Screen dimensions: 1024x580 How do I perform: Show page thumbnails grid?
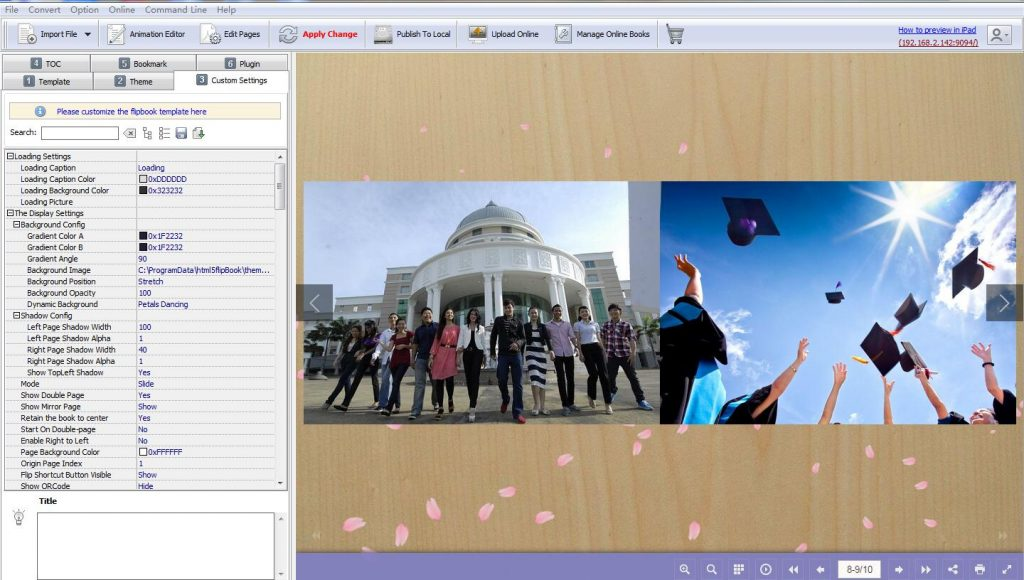click(x=739, y=569)
